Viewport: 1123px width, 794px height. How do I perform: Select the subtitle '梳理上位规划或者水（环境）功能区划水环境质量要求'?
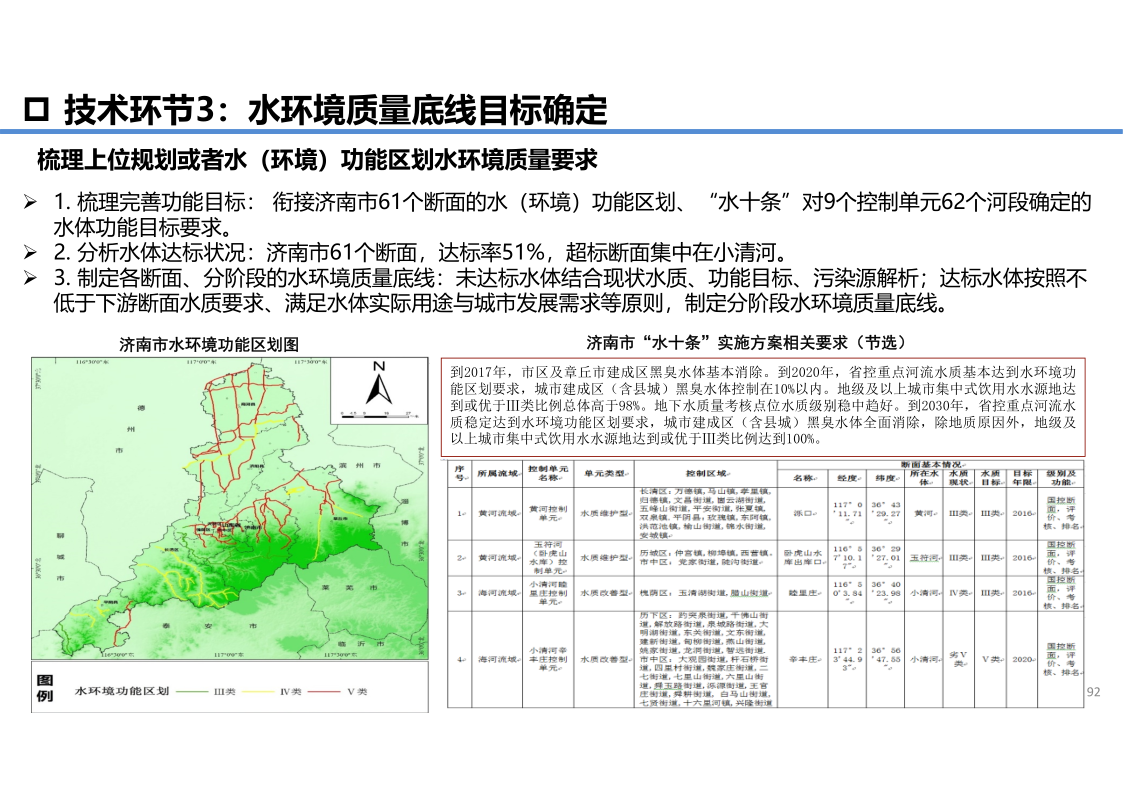coord(317,160)
